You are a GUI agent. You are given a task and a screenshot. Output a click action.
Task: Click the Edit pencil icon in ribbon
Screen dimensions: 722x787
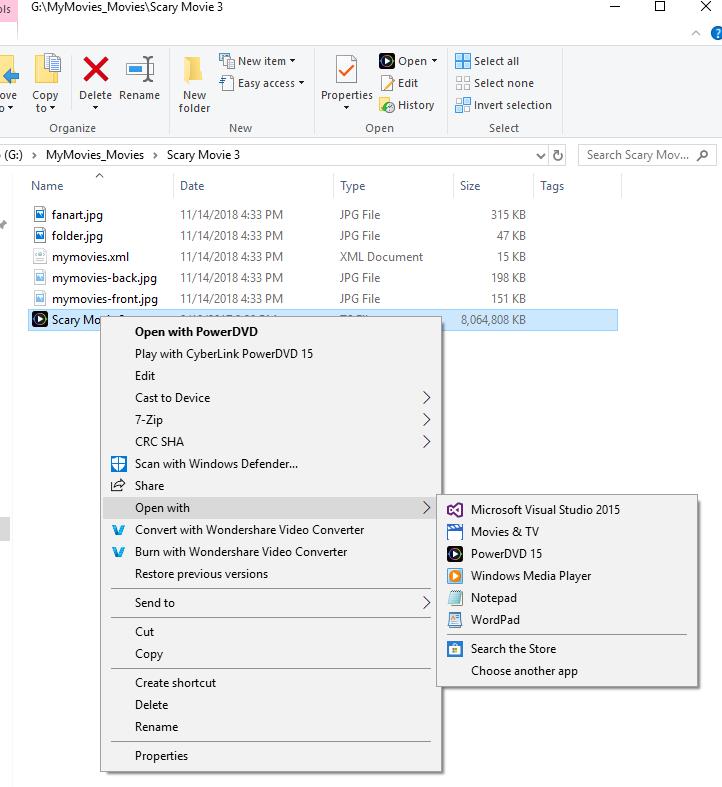point(387,83)
